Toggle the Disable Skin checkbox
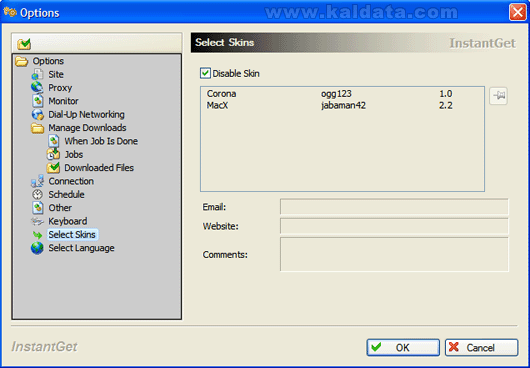 (205, 73)
